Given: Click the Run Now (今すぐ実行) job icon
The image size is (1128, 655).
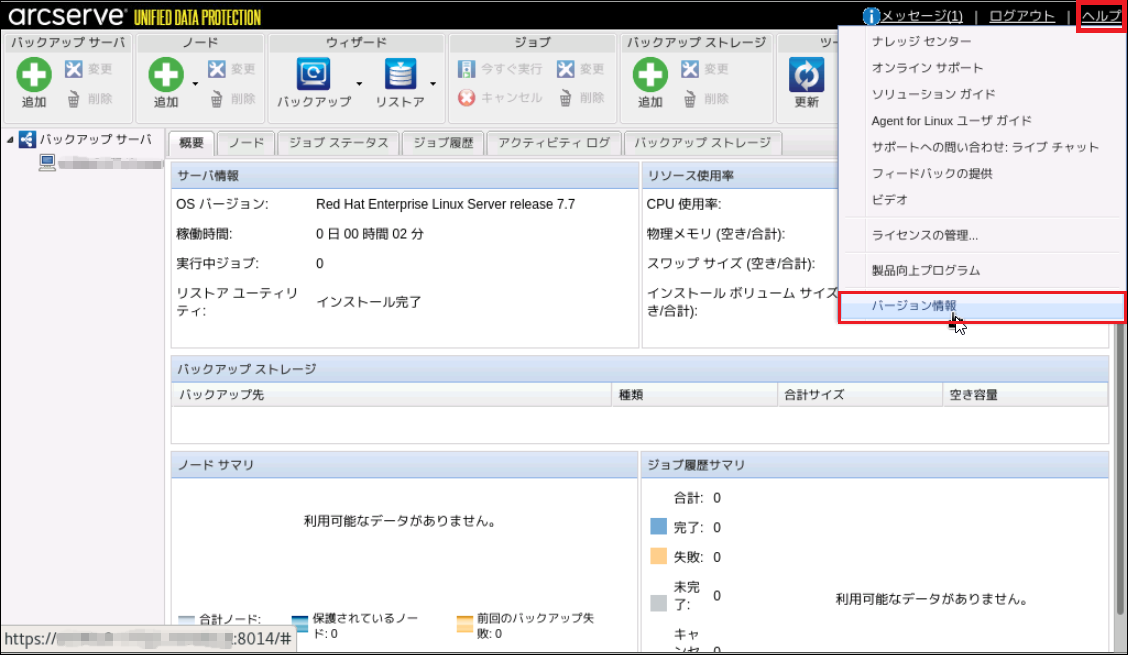Looking at the screenshot, I should (467, 69).
